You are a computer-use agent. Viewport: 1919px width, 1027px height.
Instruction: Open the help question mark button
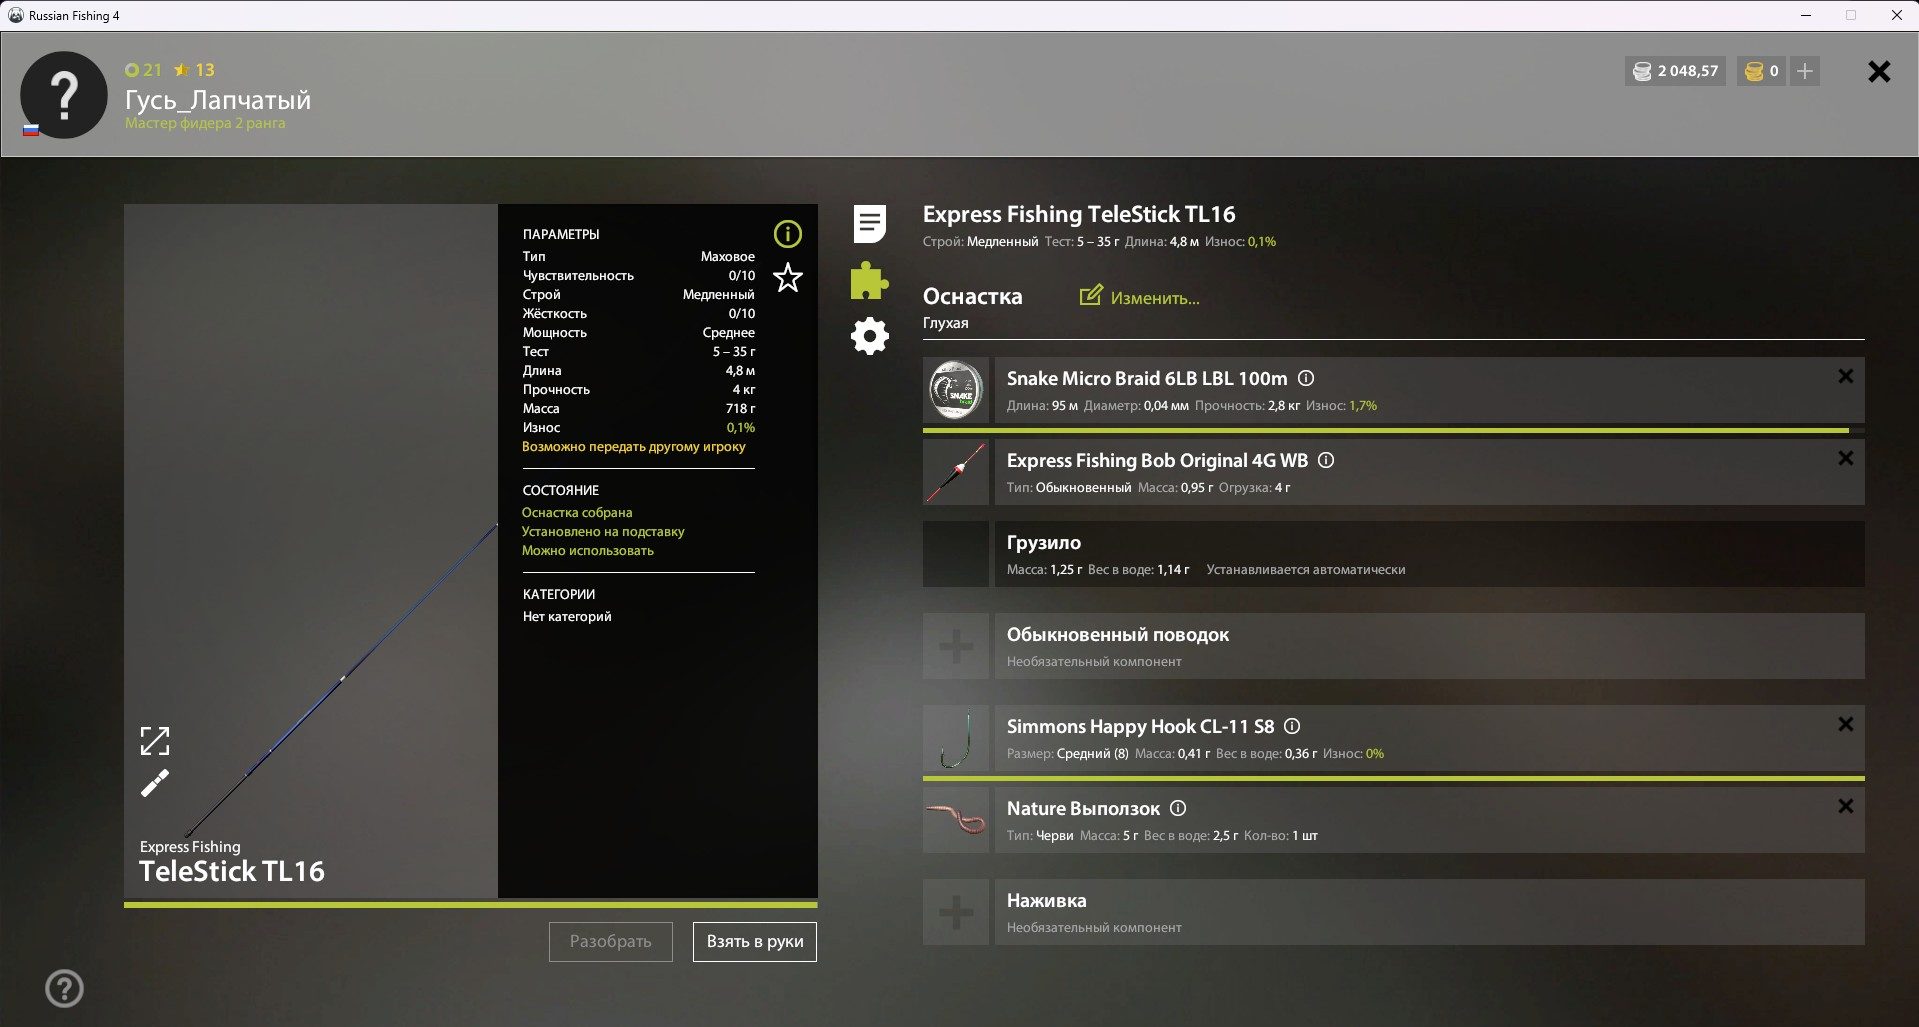coord(65,989)
